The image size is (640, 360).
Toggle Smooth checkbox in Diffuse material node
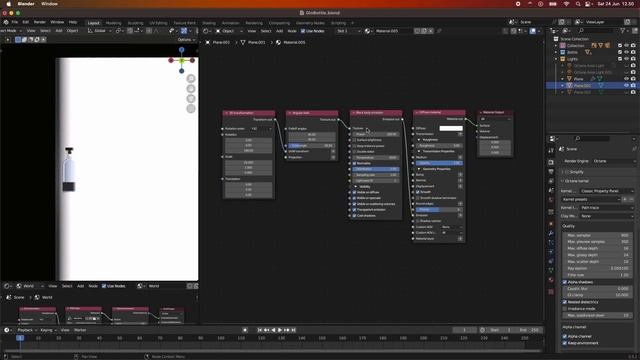pyautogui.click(x=418, y=192)
